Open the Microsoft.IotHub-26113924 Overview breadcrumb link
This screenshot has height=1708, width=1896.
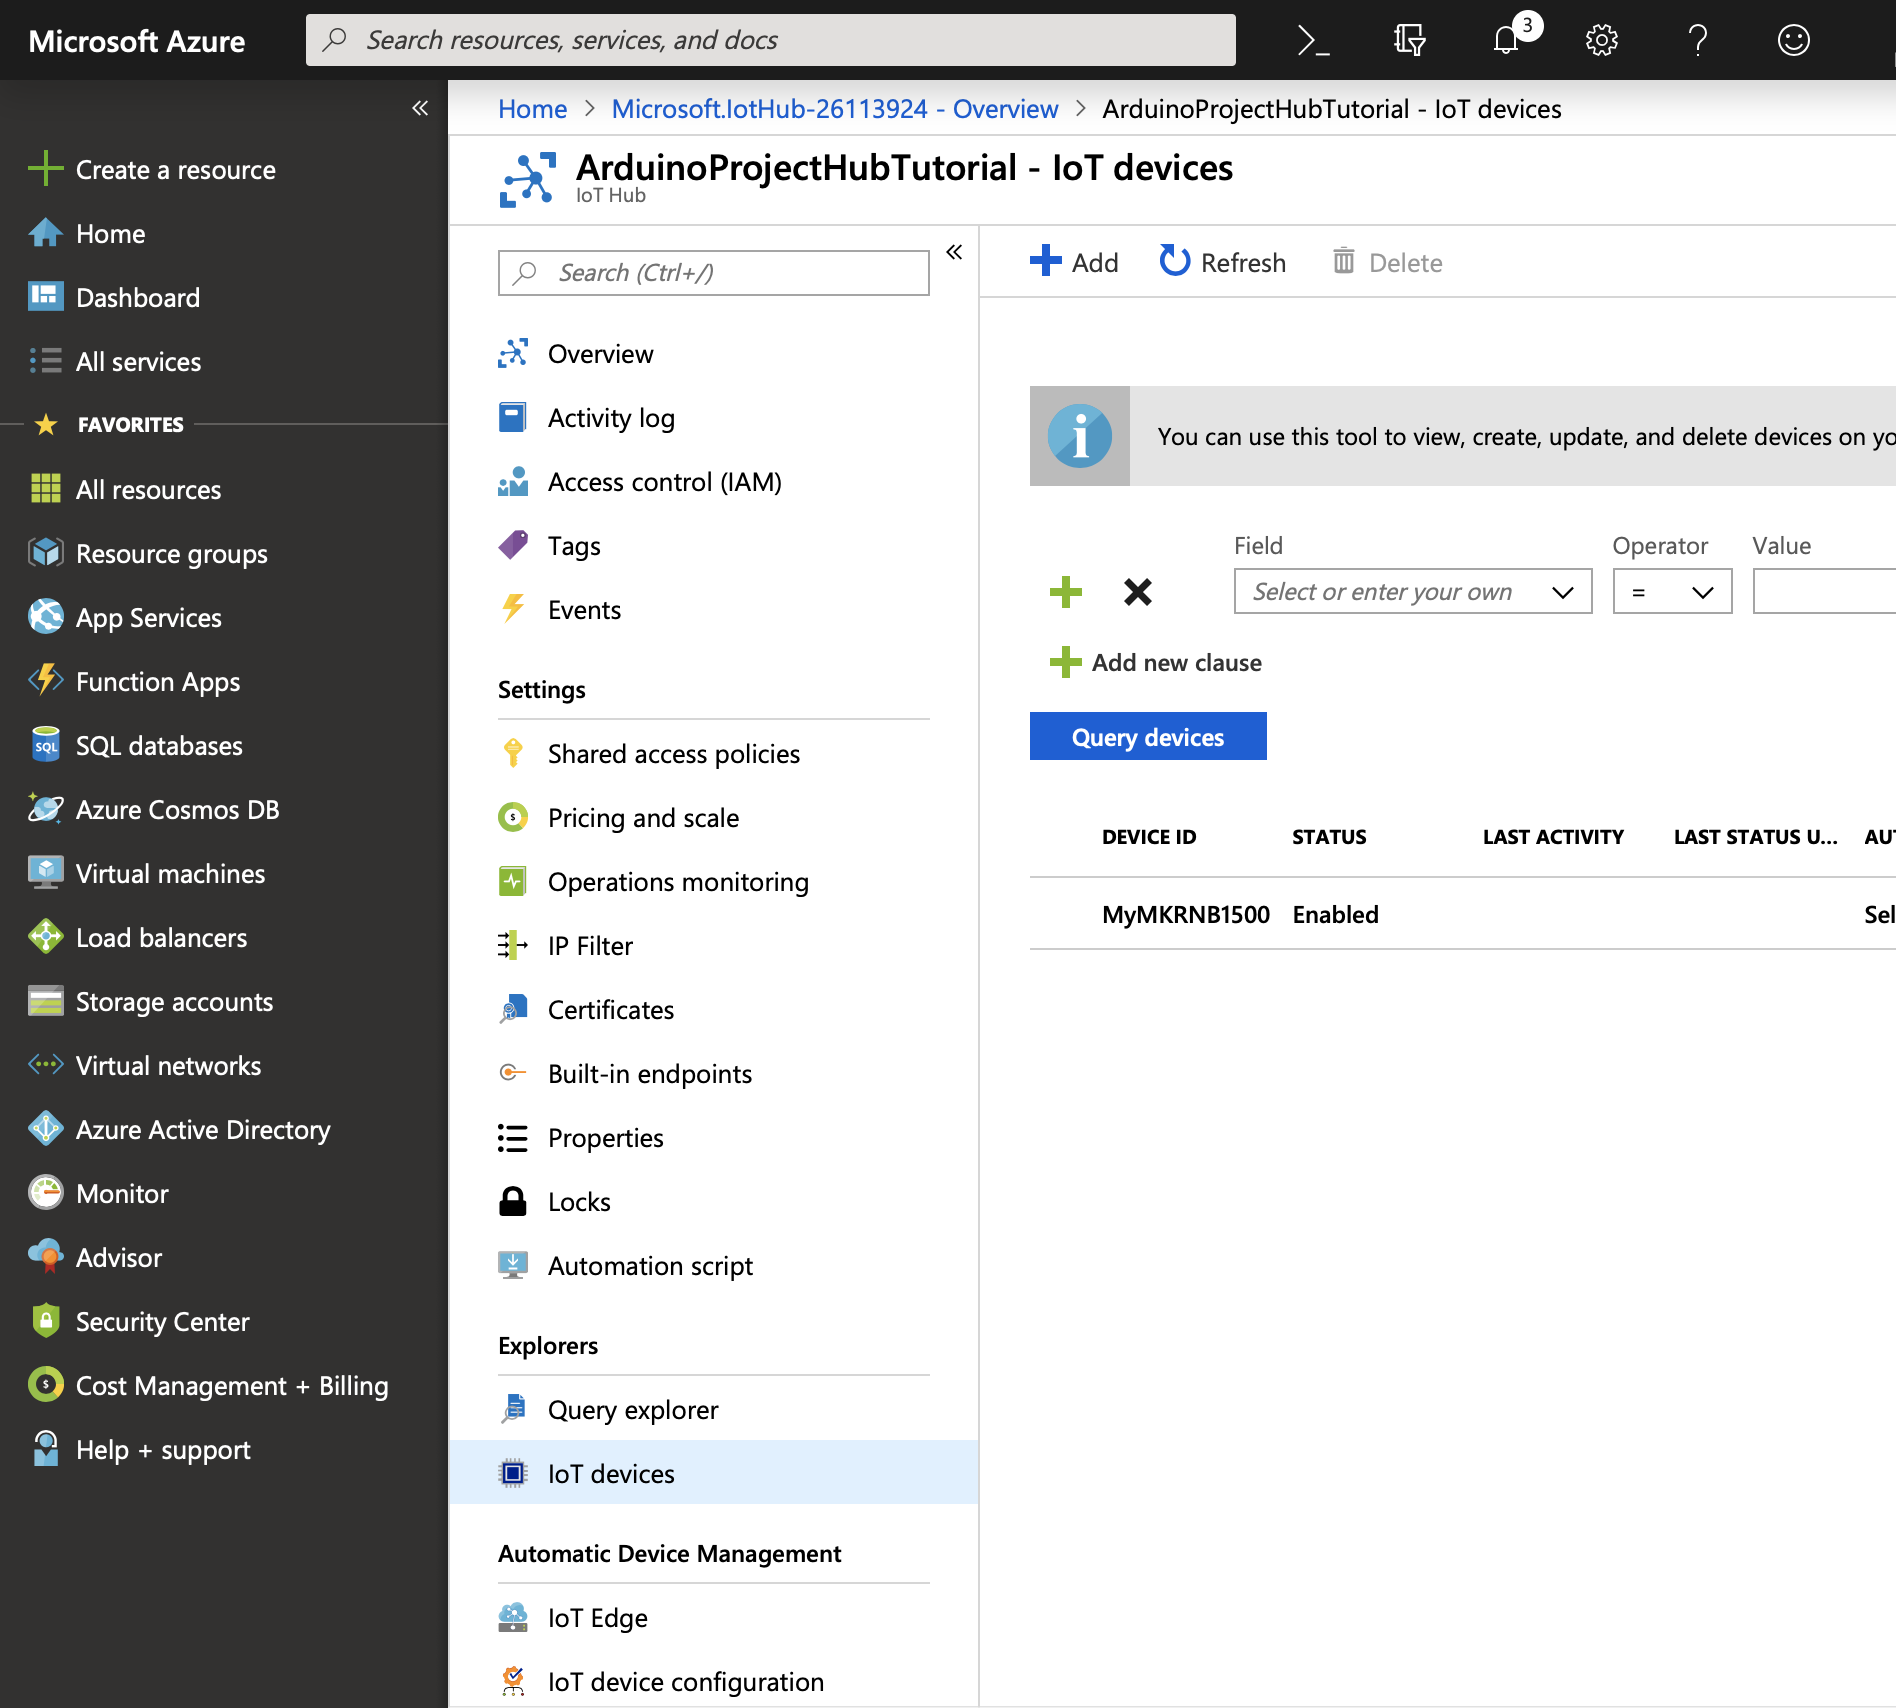pyautogui.click(x=834, y=109)
